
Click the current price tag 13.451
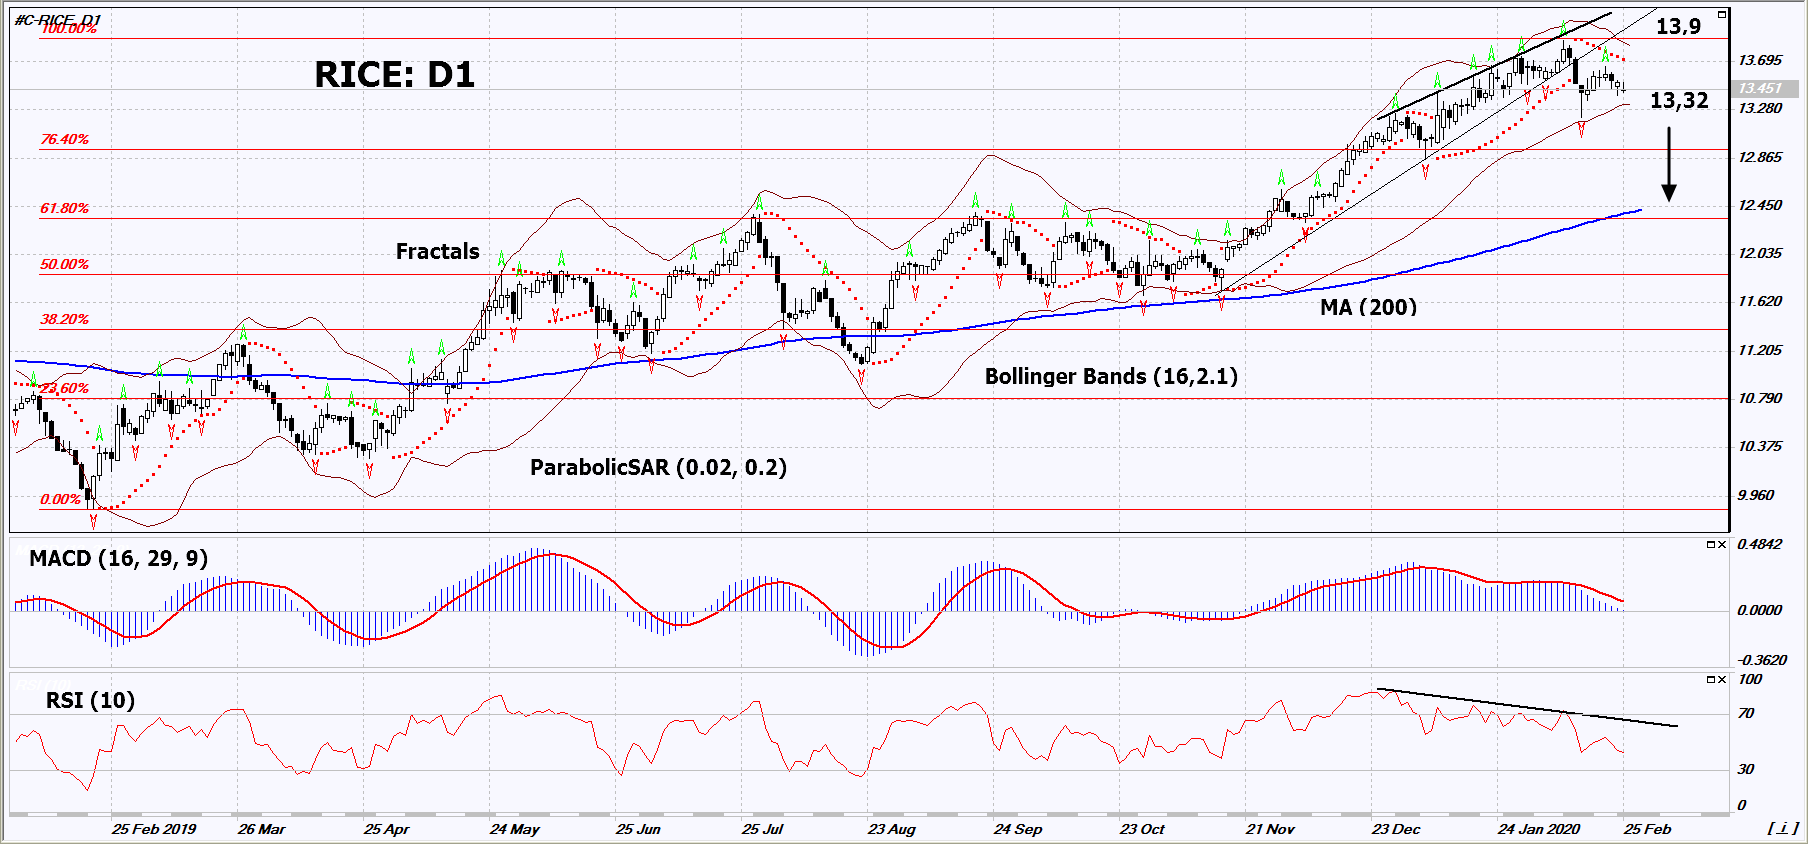click(x=1762, y=88)
